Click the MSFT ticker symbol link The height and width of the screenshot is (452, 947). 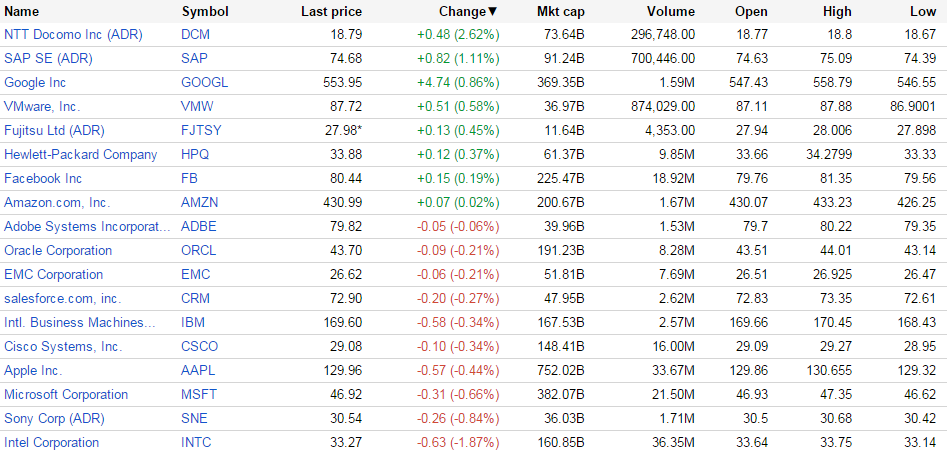tap(198, 394)
